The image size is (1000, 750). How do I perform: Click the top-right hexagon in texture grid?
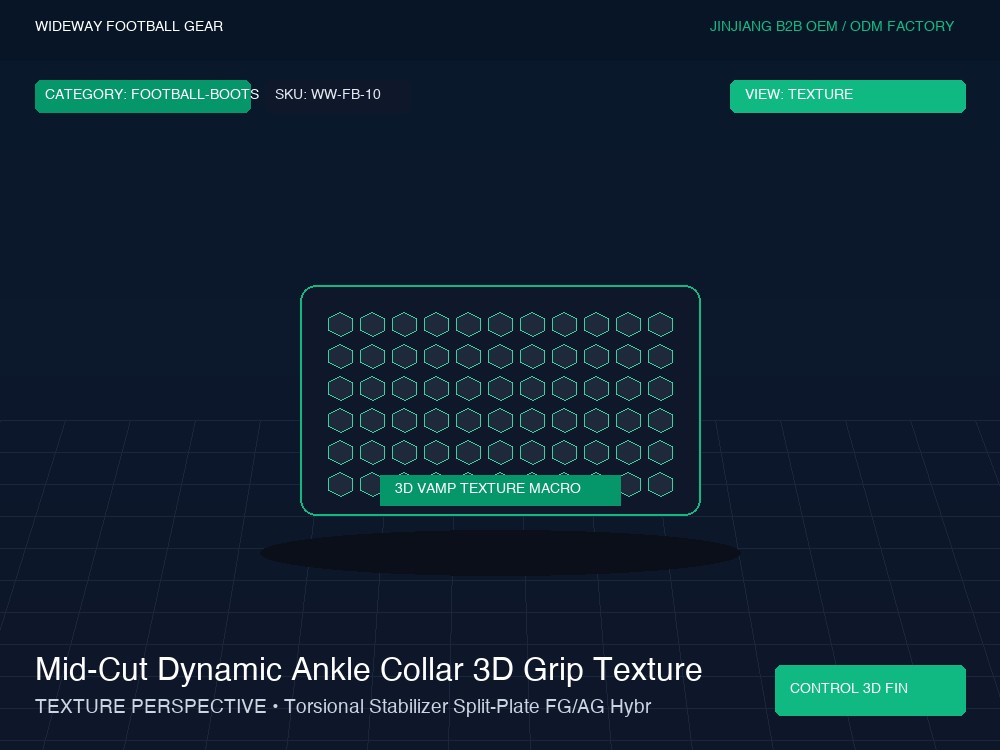661,325
